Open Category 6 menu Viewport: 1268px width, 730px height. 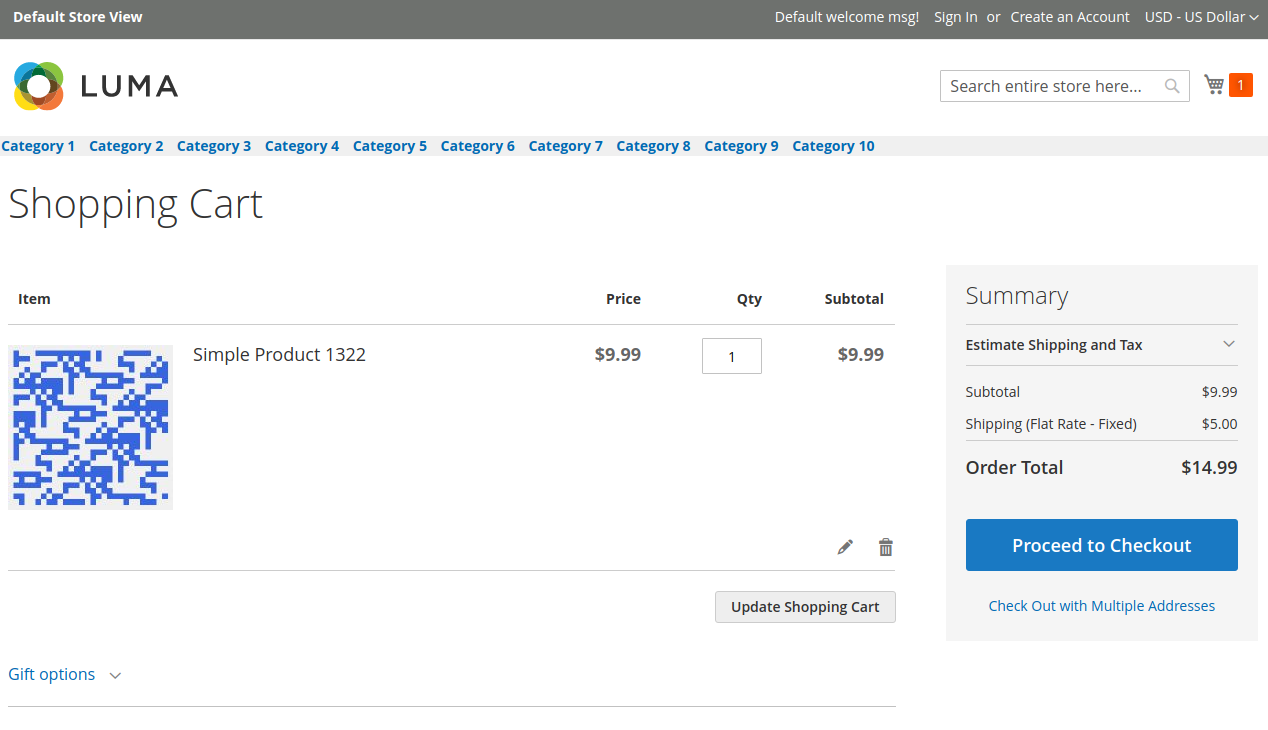(x=478, y=146)
